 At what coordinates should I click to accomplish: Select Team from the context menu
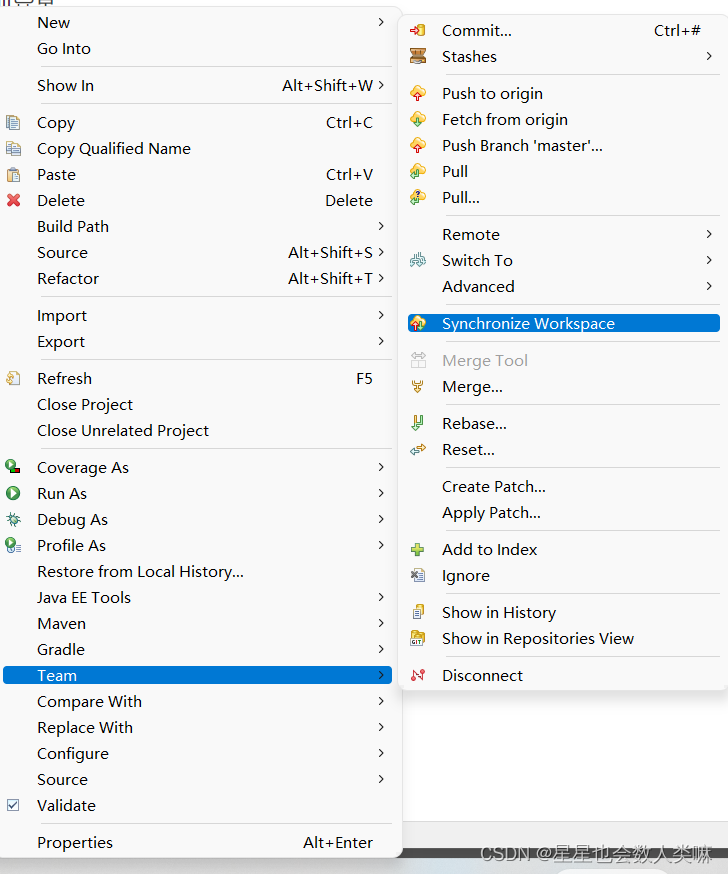(x=53, y=675)
